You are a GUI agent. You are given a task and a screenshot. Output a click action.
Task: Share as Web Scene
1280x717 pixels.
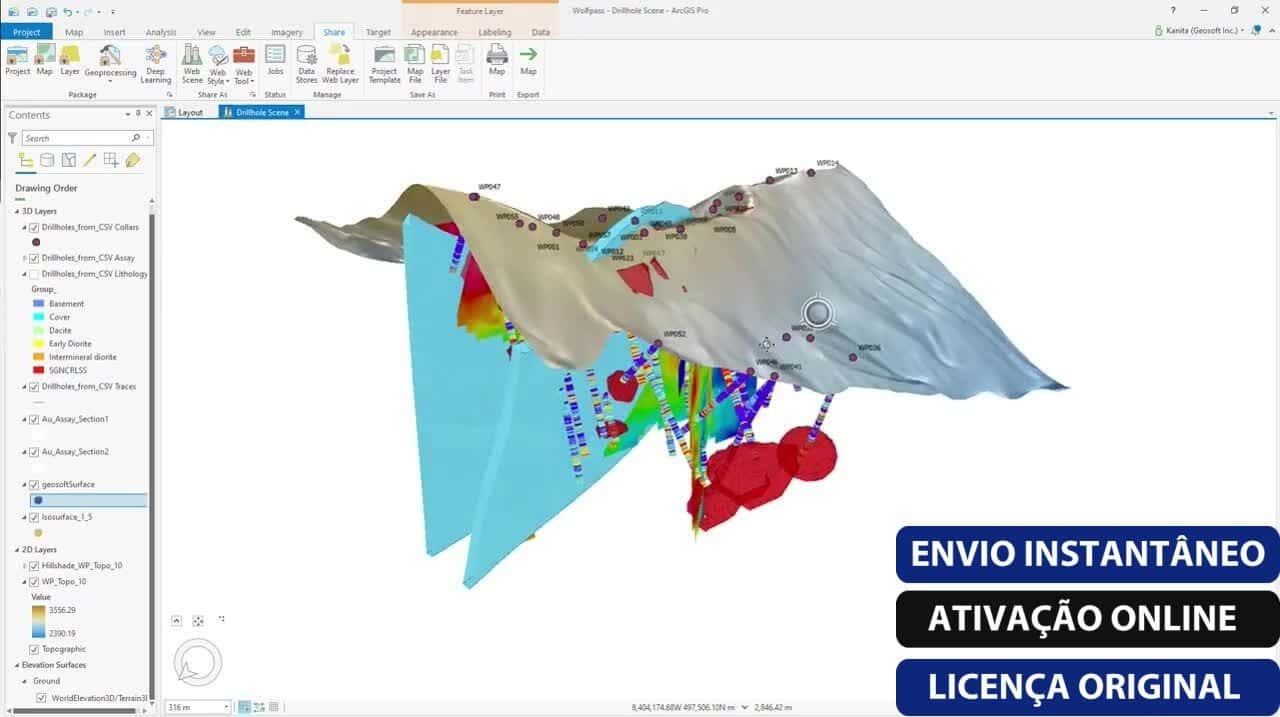tap(192, 63)
